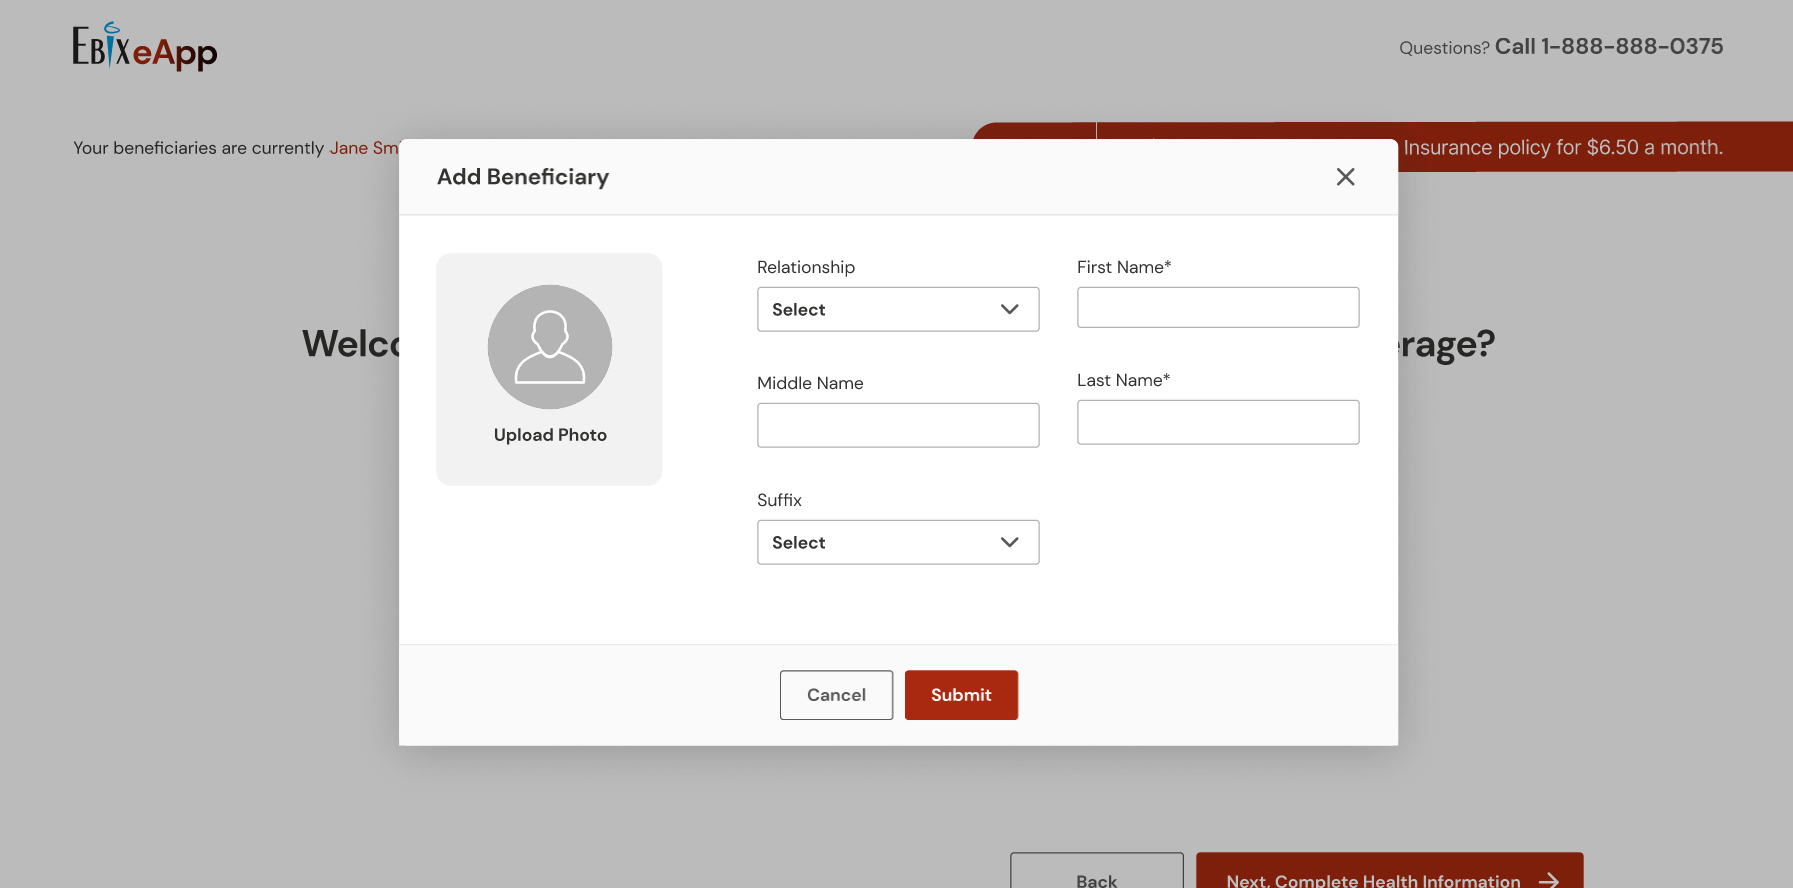Viewport: 1793px width, 888px height.
Task: Click the Relationship field label
Action: pyautogui.click(x=805, y=268)
